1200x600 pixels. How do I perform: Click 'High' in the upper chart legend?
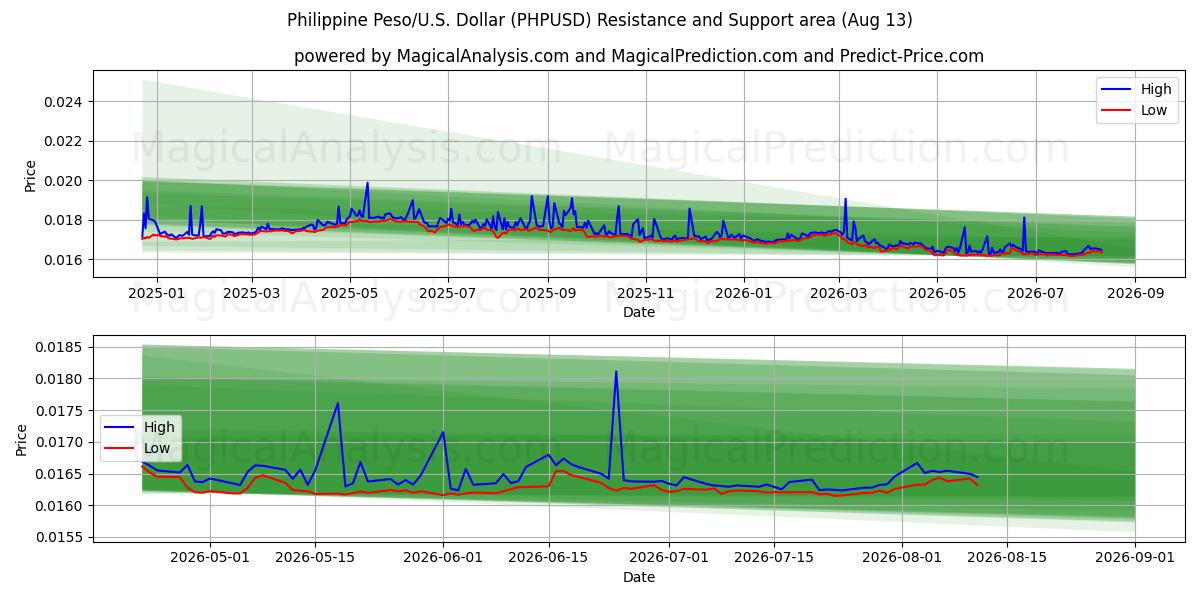point(1156,89)
